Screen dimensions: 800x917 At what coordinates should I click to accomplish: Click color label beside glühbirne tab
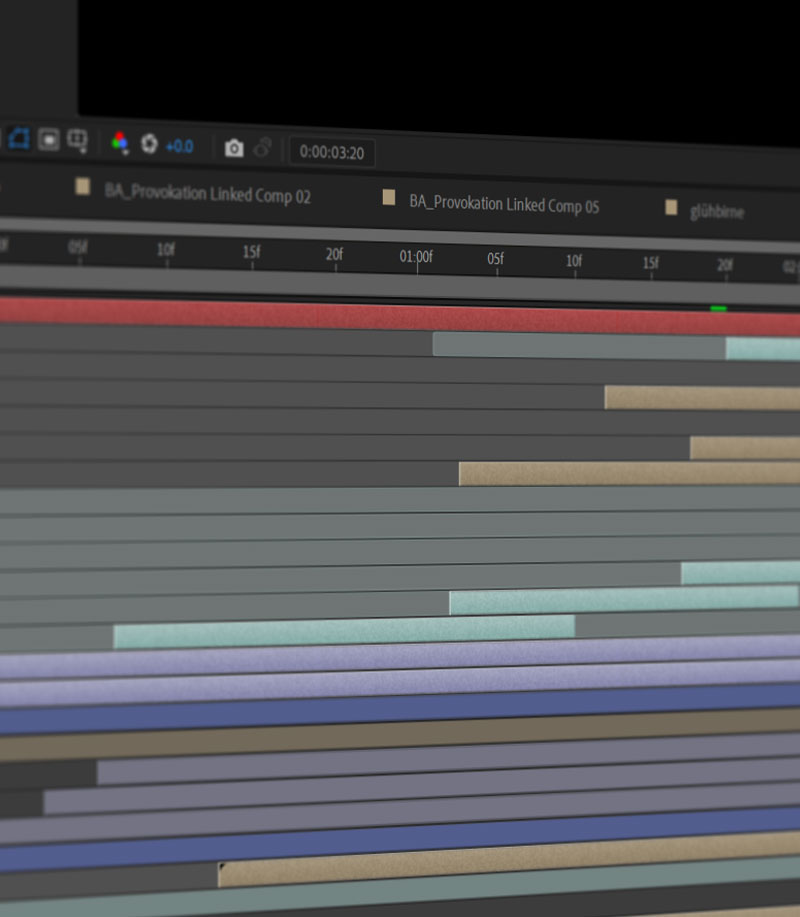(x=671, y=208)
